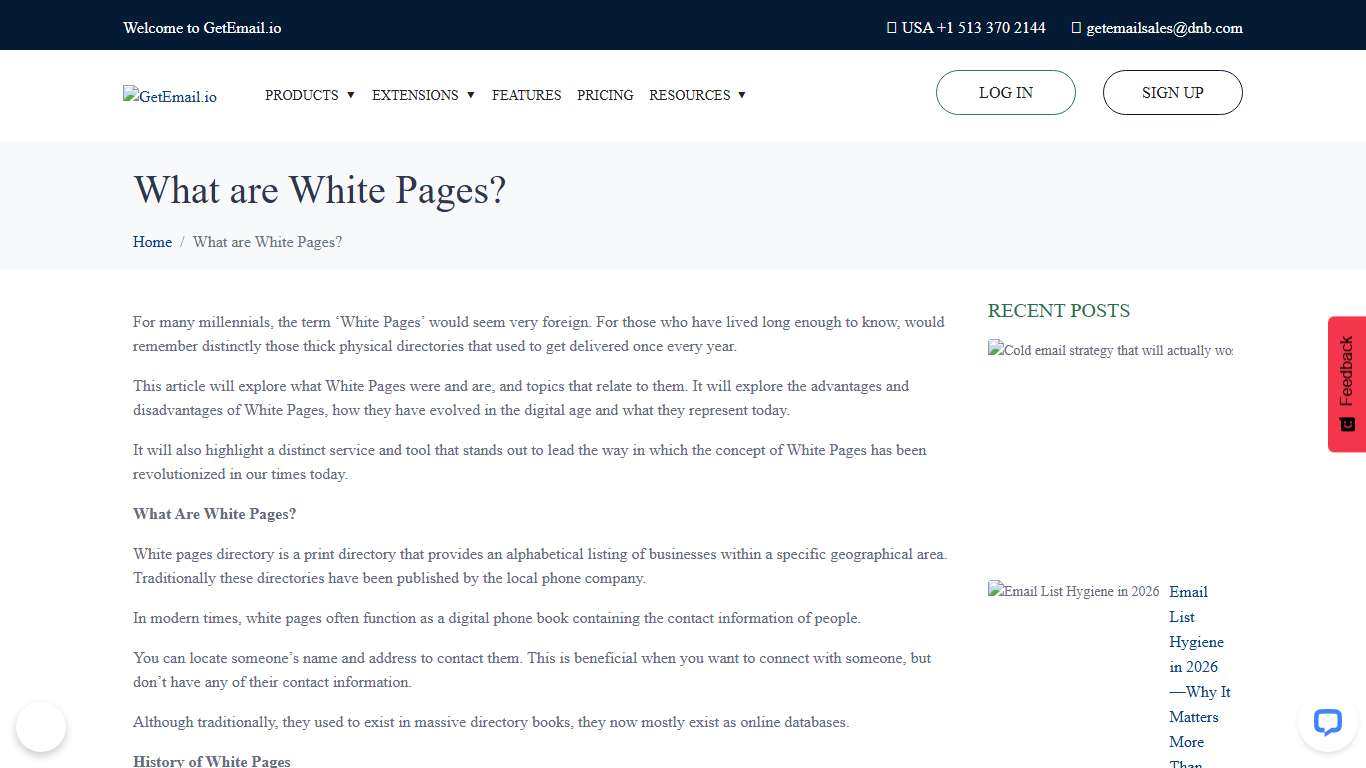This screenshot has width=1366, height=768.
Task: Navigate to Home via breadcrumb link
Action: coord(152,242)
